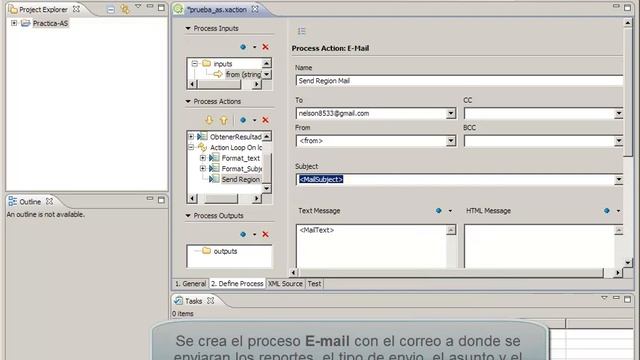Click the Name field Send Region Mail

tap(459, 81)
